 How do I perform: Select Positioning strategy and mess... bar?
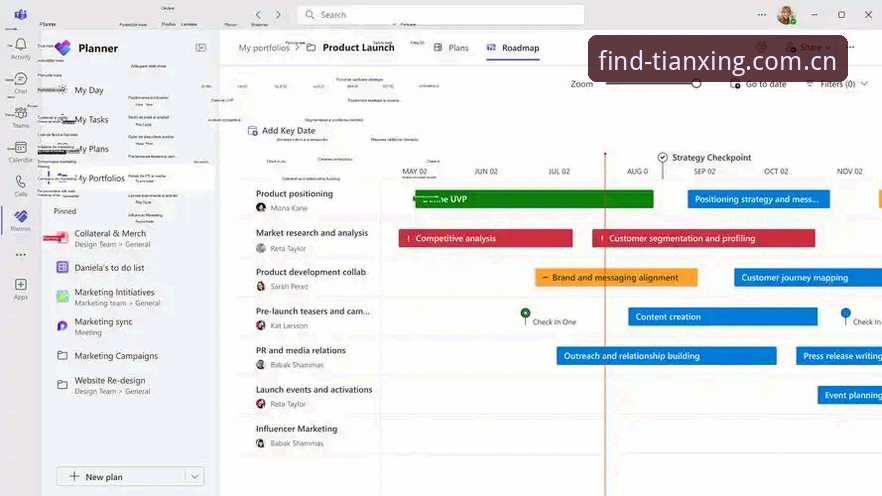point(758,199)
